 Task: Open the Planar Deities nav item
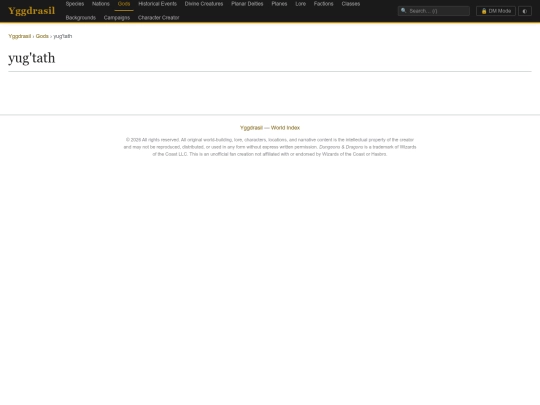(x=247, y=4)
